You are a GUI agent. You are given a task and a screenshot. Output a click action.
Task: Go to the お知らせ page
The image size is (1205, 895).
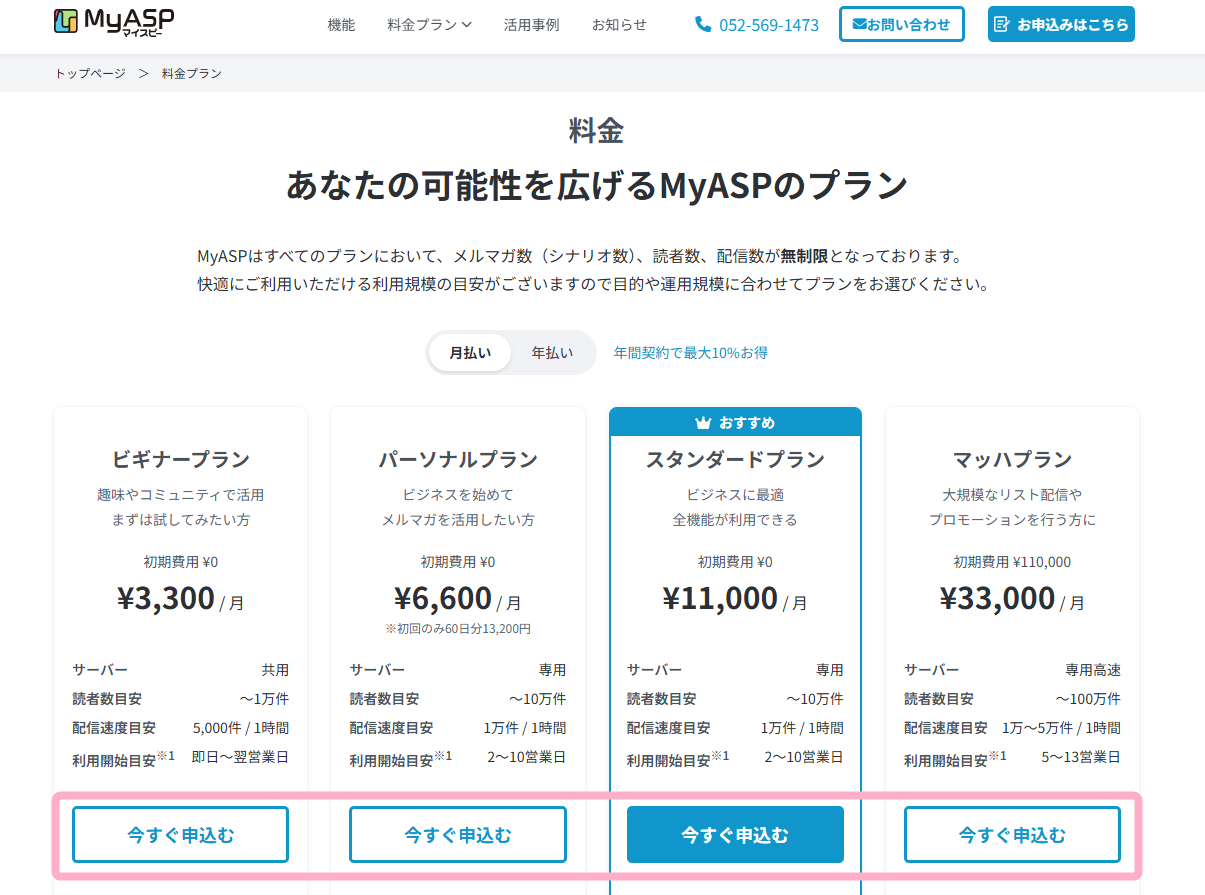coord(619,25)
